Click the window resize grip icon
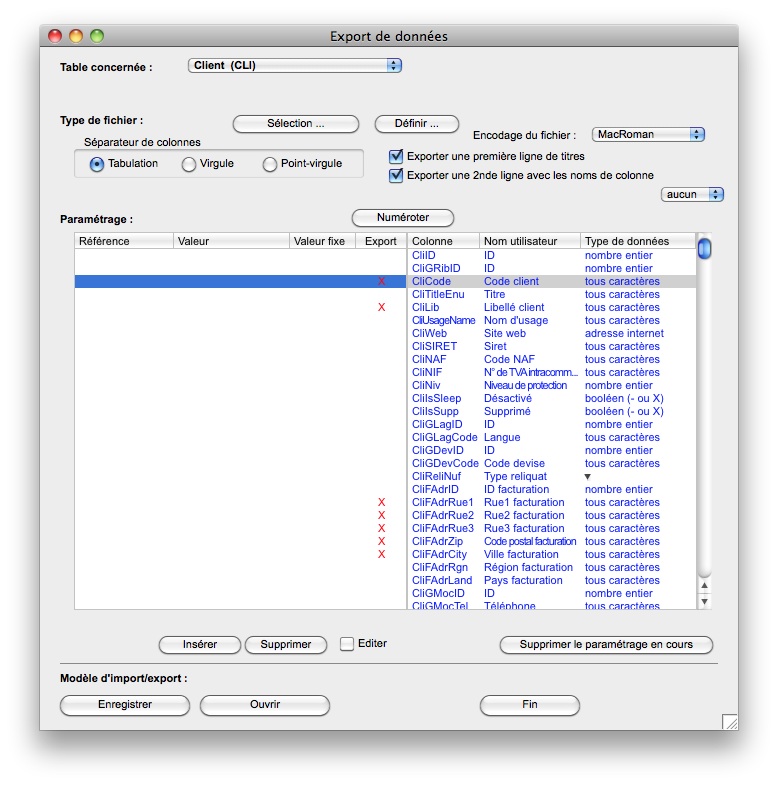778x785 pixels. coord(730,722)
